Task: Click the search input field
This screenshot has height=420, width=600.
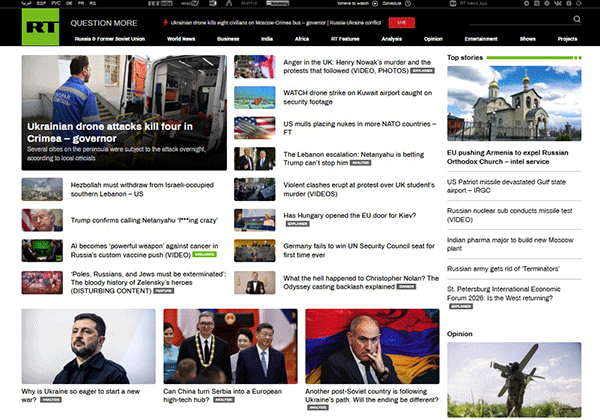Action: pyautogui.click(x=520, y=20)
